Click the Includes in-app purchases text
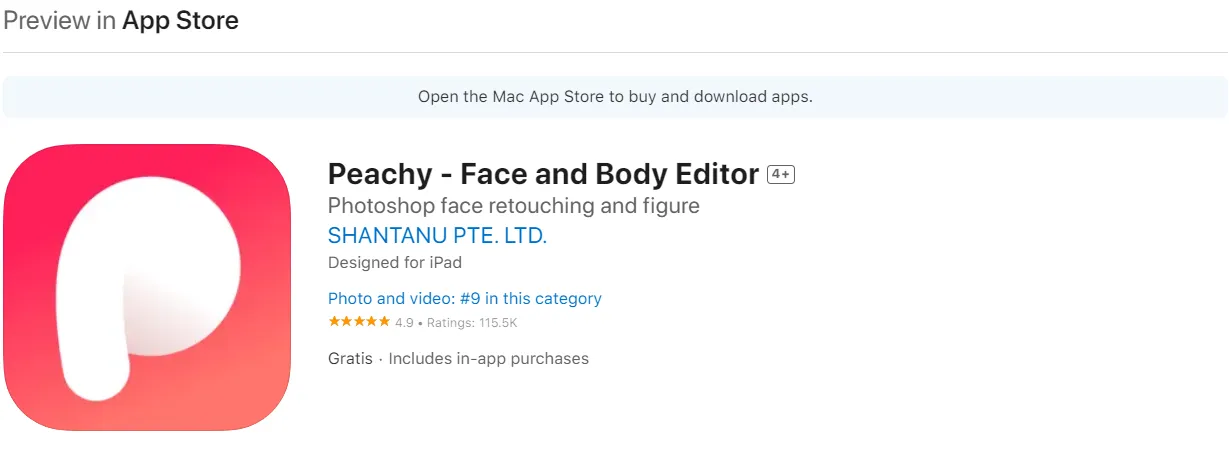This screenshot has width=1229, height=454. pos(488,358)
